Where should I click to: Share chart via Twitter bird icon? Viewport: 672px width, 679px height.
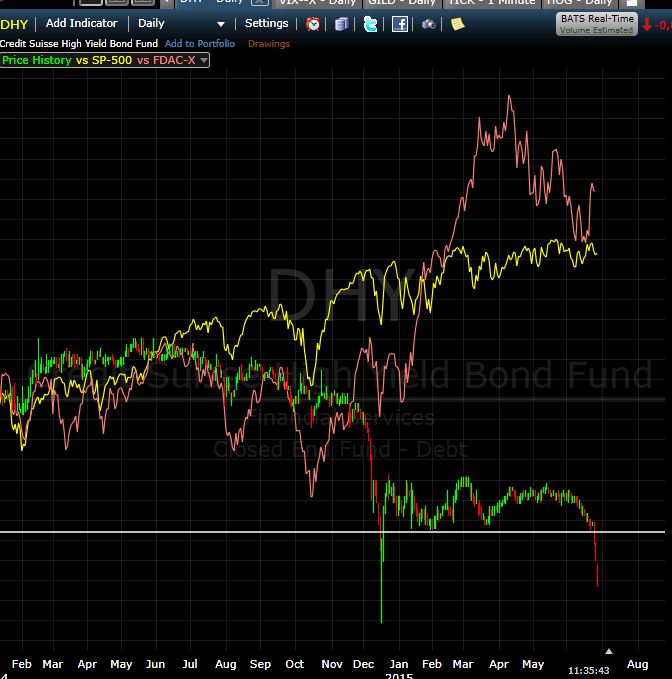tap(370, 24)
